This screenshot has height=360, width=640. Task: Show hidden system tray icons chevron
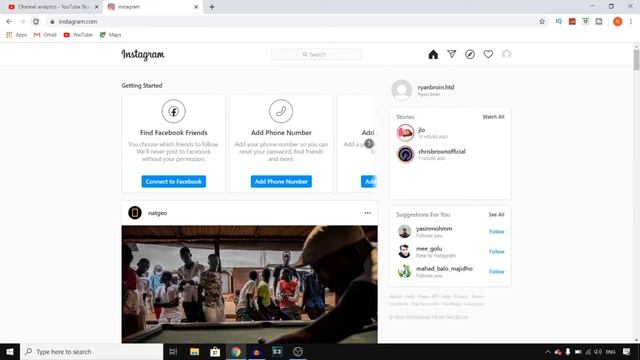pos(548,352)
